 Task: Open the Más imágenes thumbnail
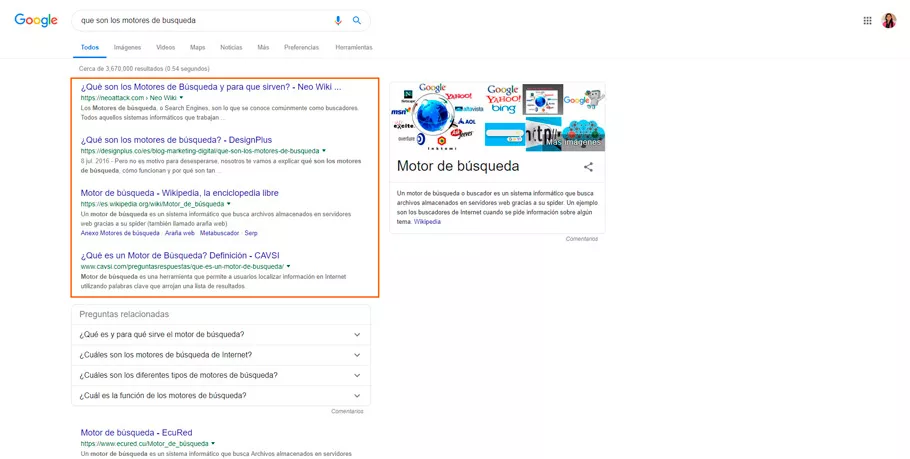[x=583, y=134]
